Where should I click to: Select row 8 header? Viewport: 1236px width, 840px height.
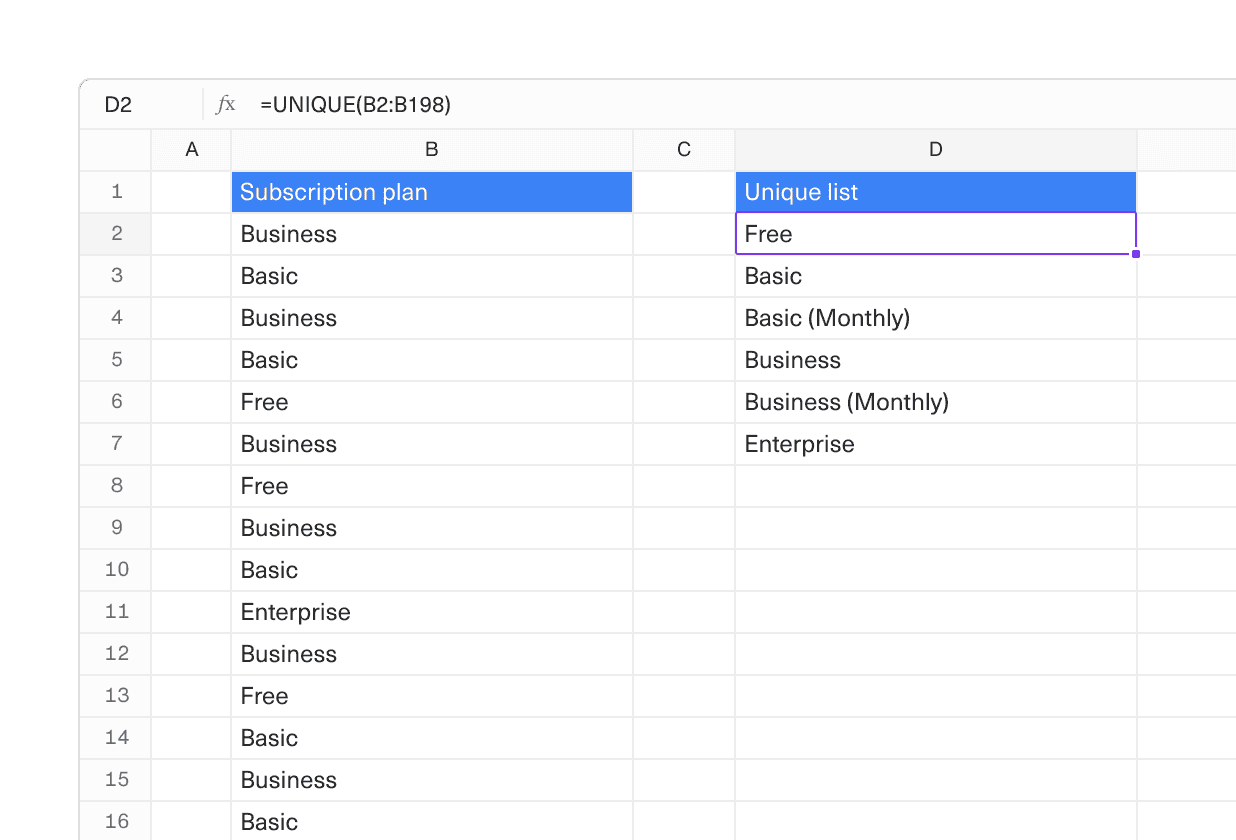coord(116,486)
